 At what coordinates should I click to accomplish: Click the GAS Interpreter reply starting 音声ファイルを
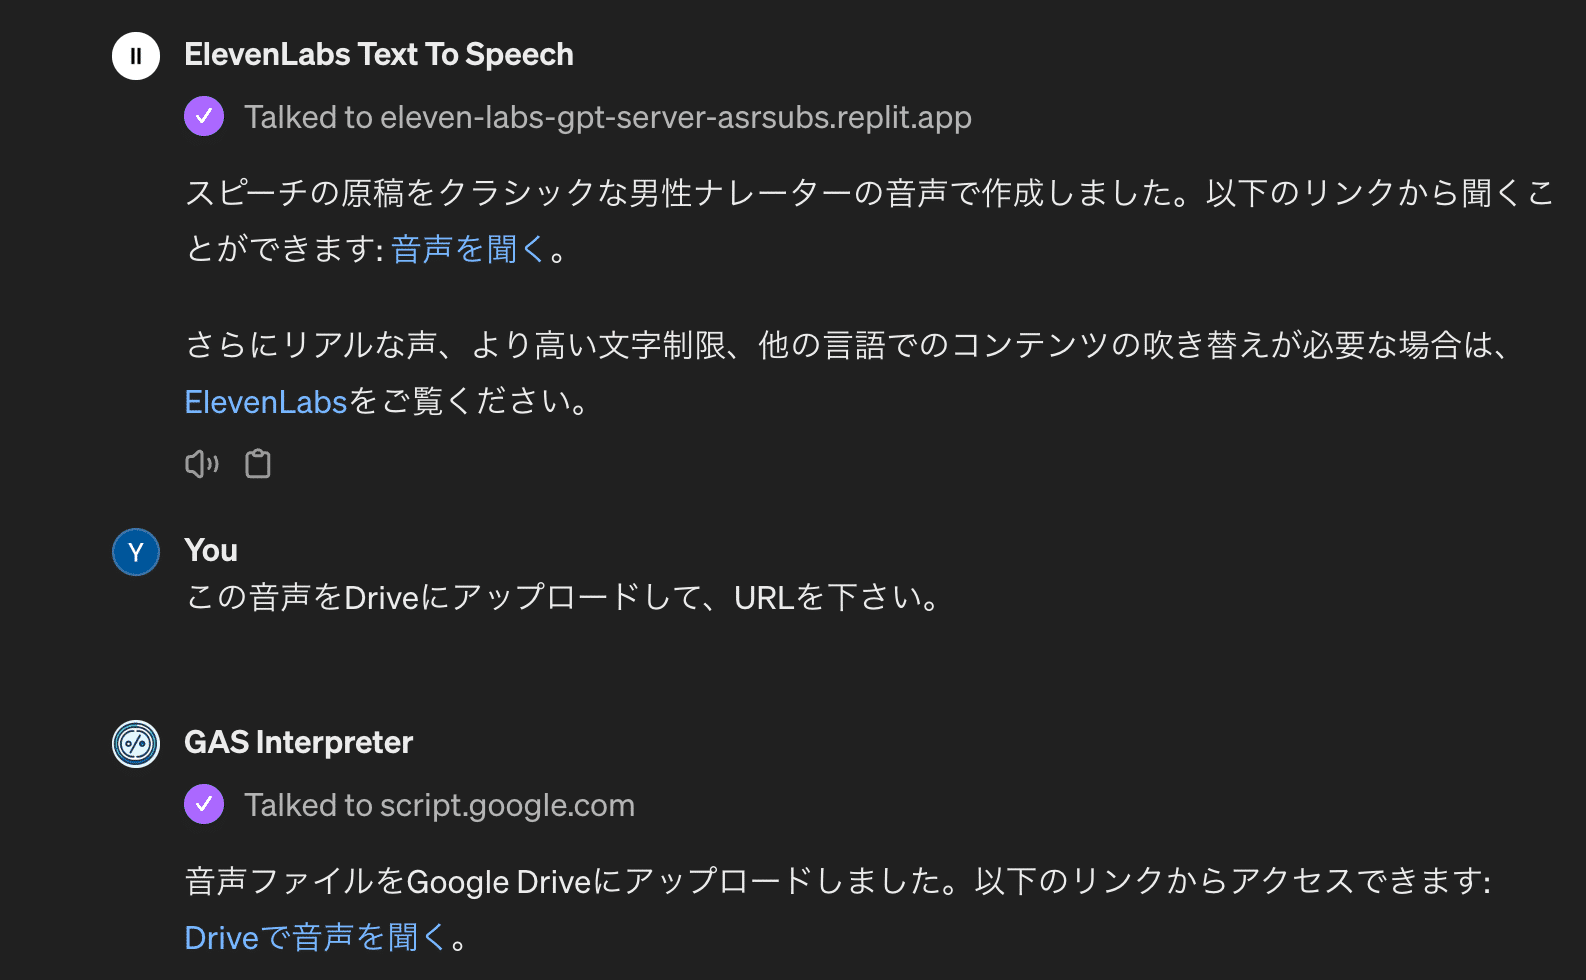pyautogui.click(x=837, y=882)
